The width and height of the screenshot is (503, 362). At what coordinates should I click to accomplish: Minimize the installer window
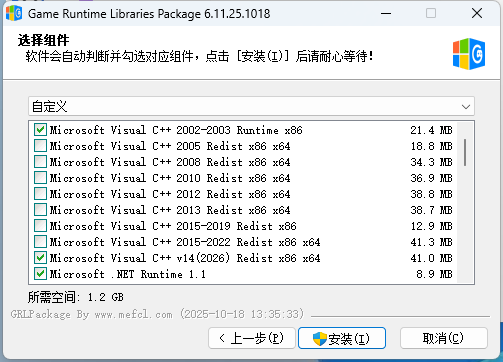(x=386, y=13)
